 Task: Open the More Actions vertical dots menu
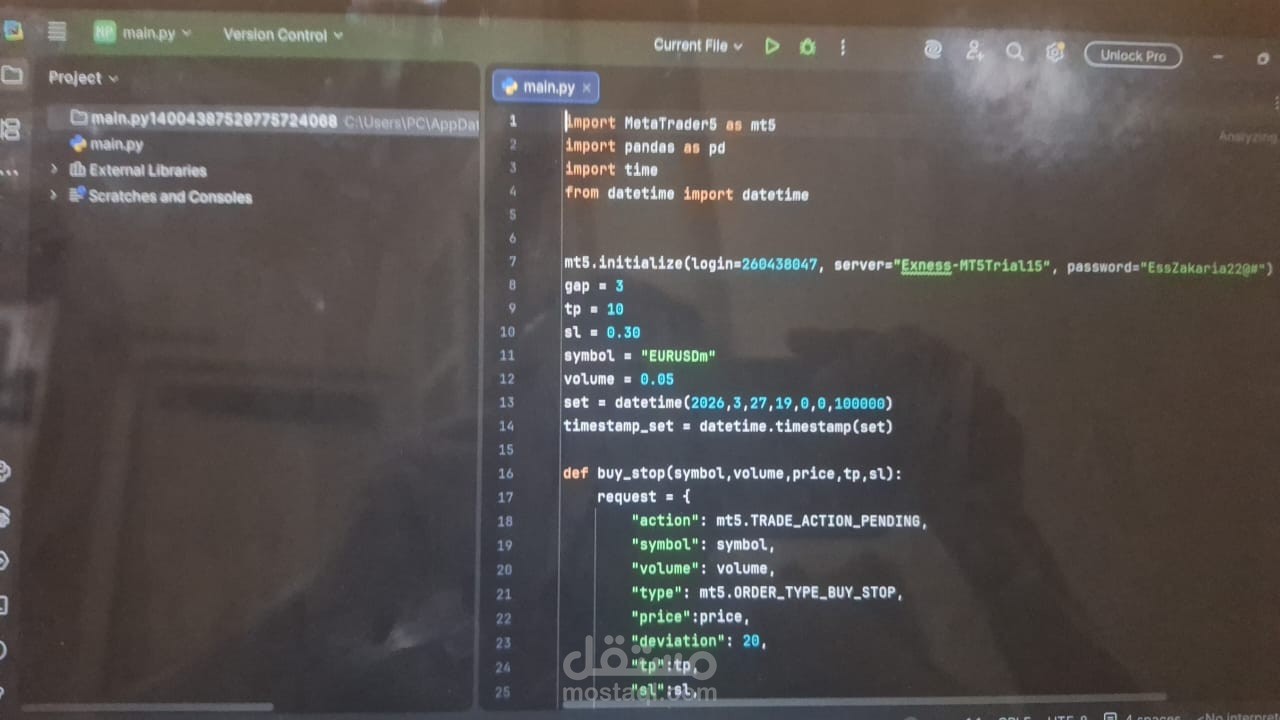[843, 47]
